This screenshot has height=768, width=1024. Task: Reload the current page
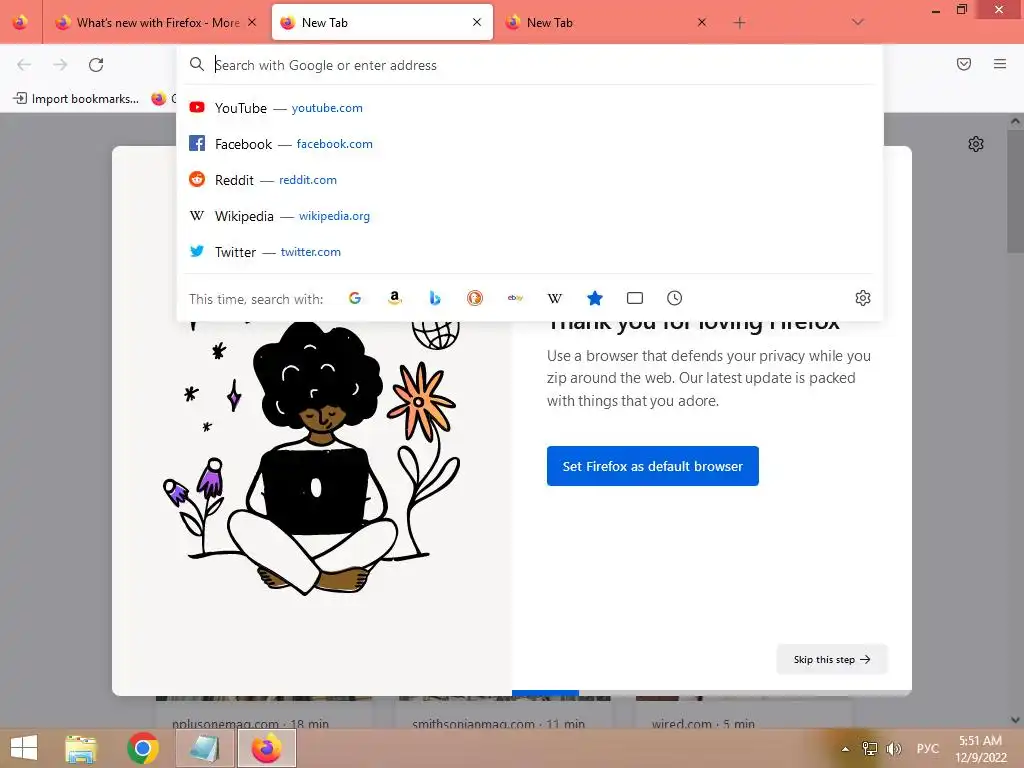coord(96,65)
